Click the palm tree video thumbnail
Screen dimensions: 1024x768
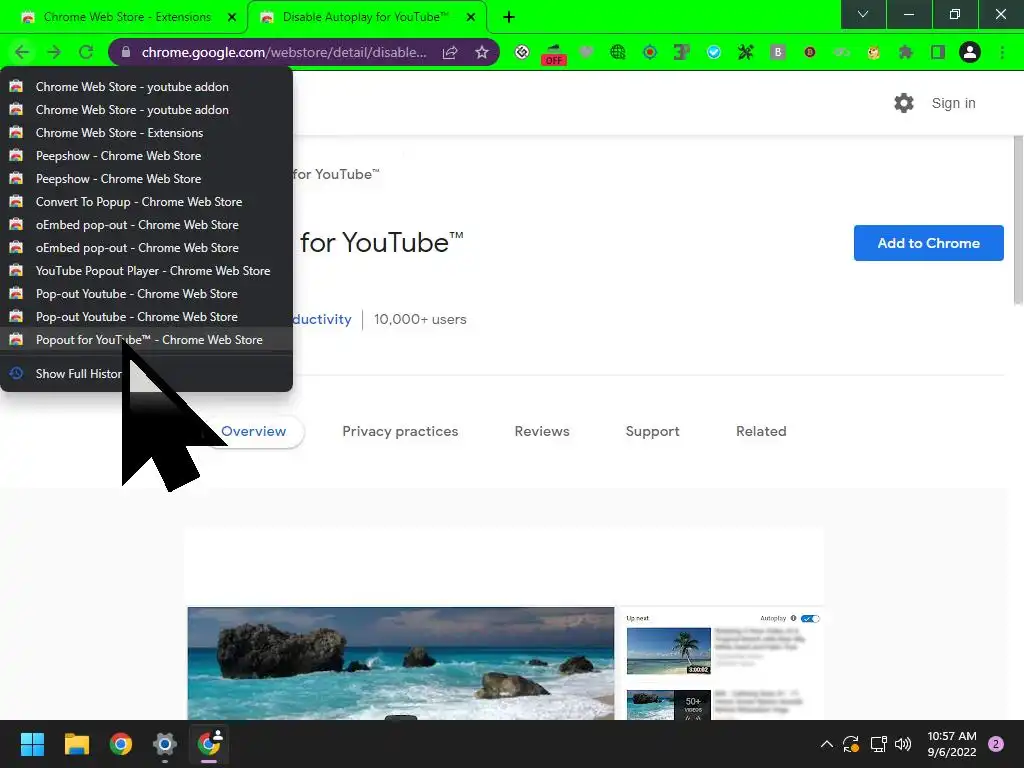point(669,650)
